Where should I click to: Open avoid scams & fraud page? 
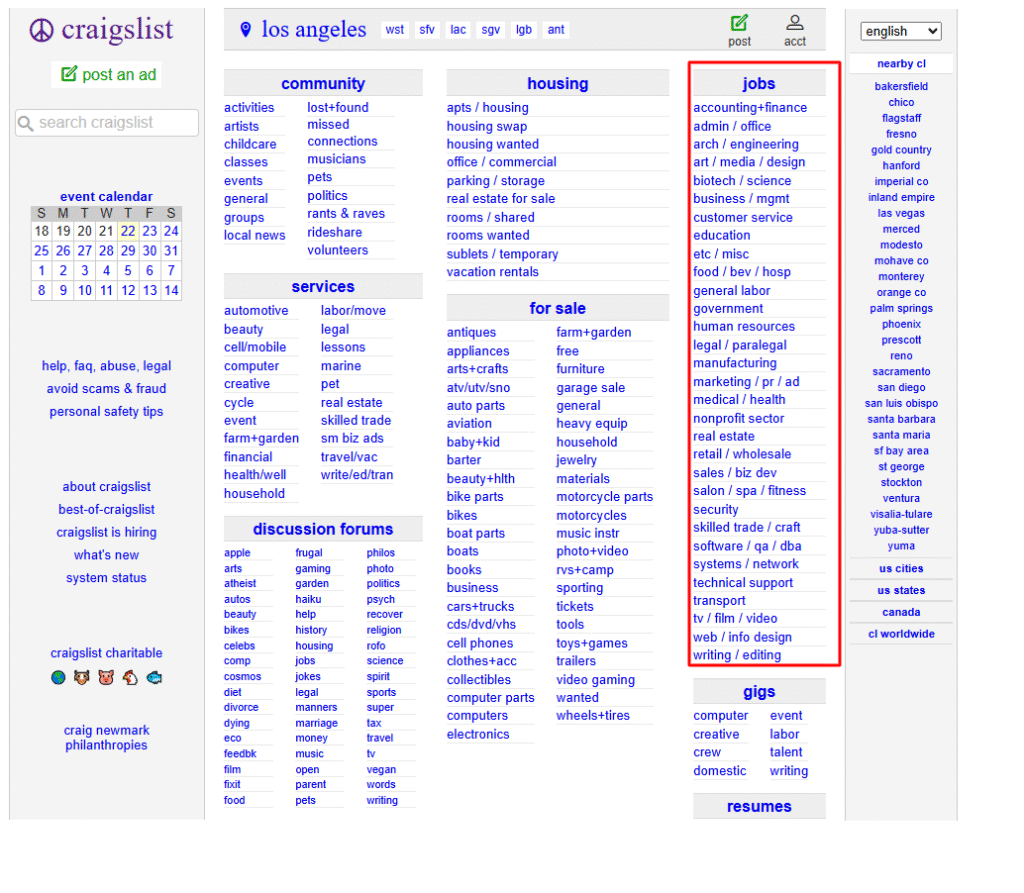106,389
